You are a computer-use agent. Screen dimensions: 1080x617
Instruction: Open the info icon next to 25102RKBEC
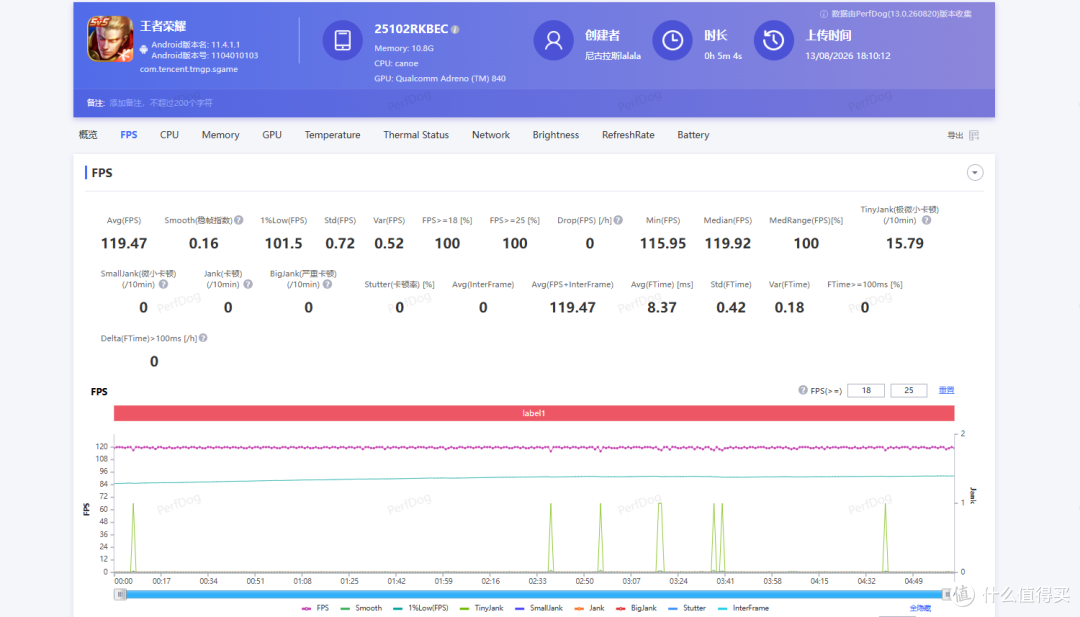[455, 29]
